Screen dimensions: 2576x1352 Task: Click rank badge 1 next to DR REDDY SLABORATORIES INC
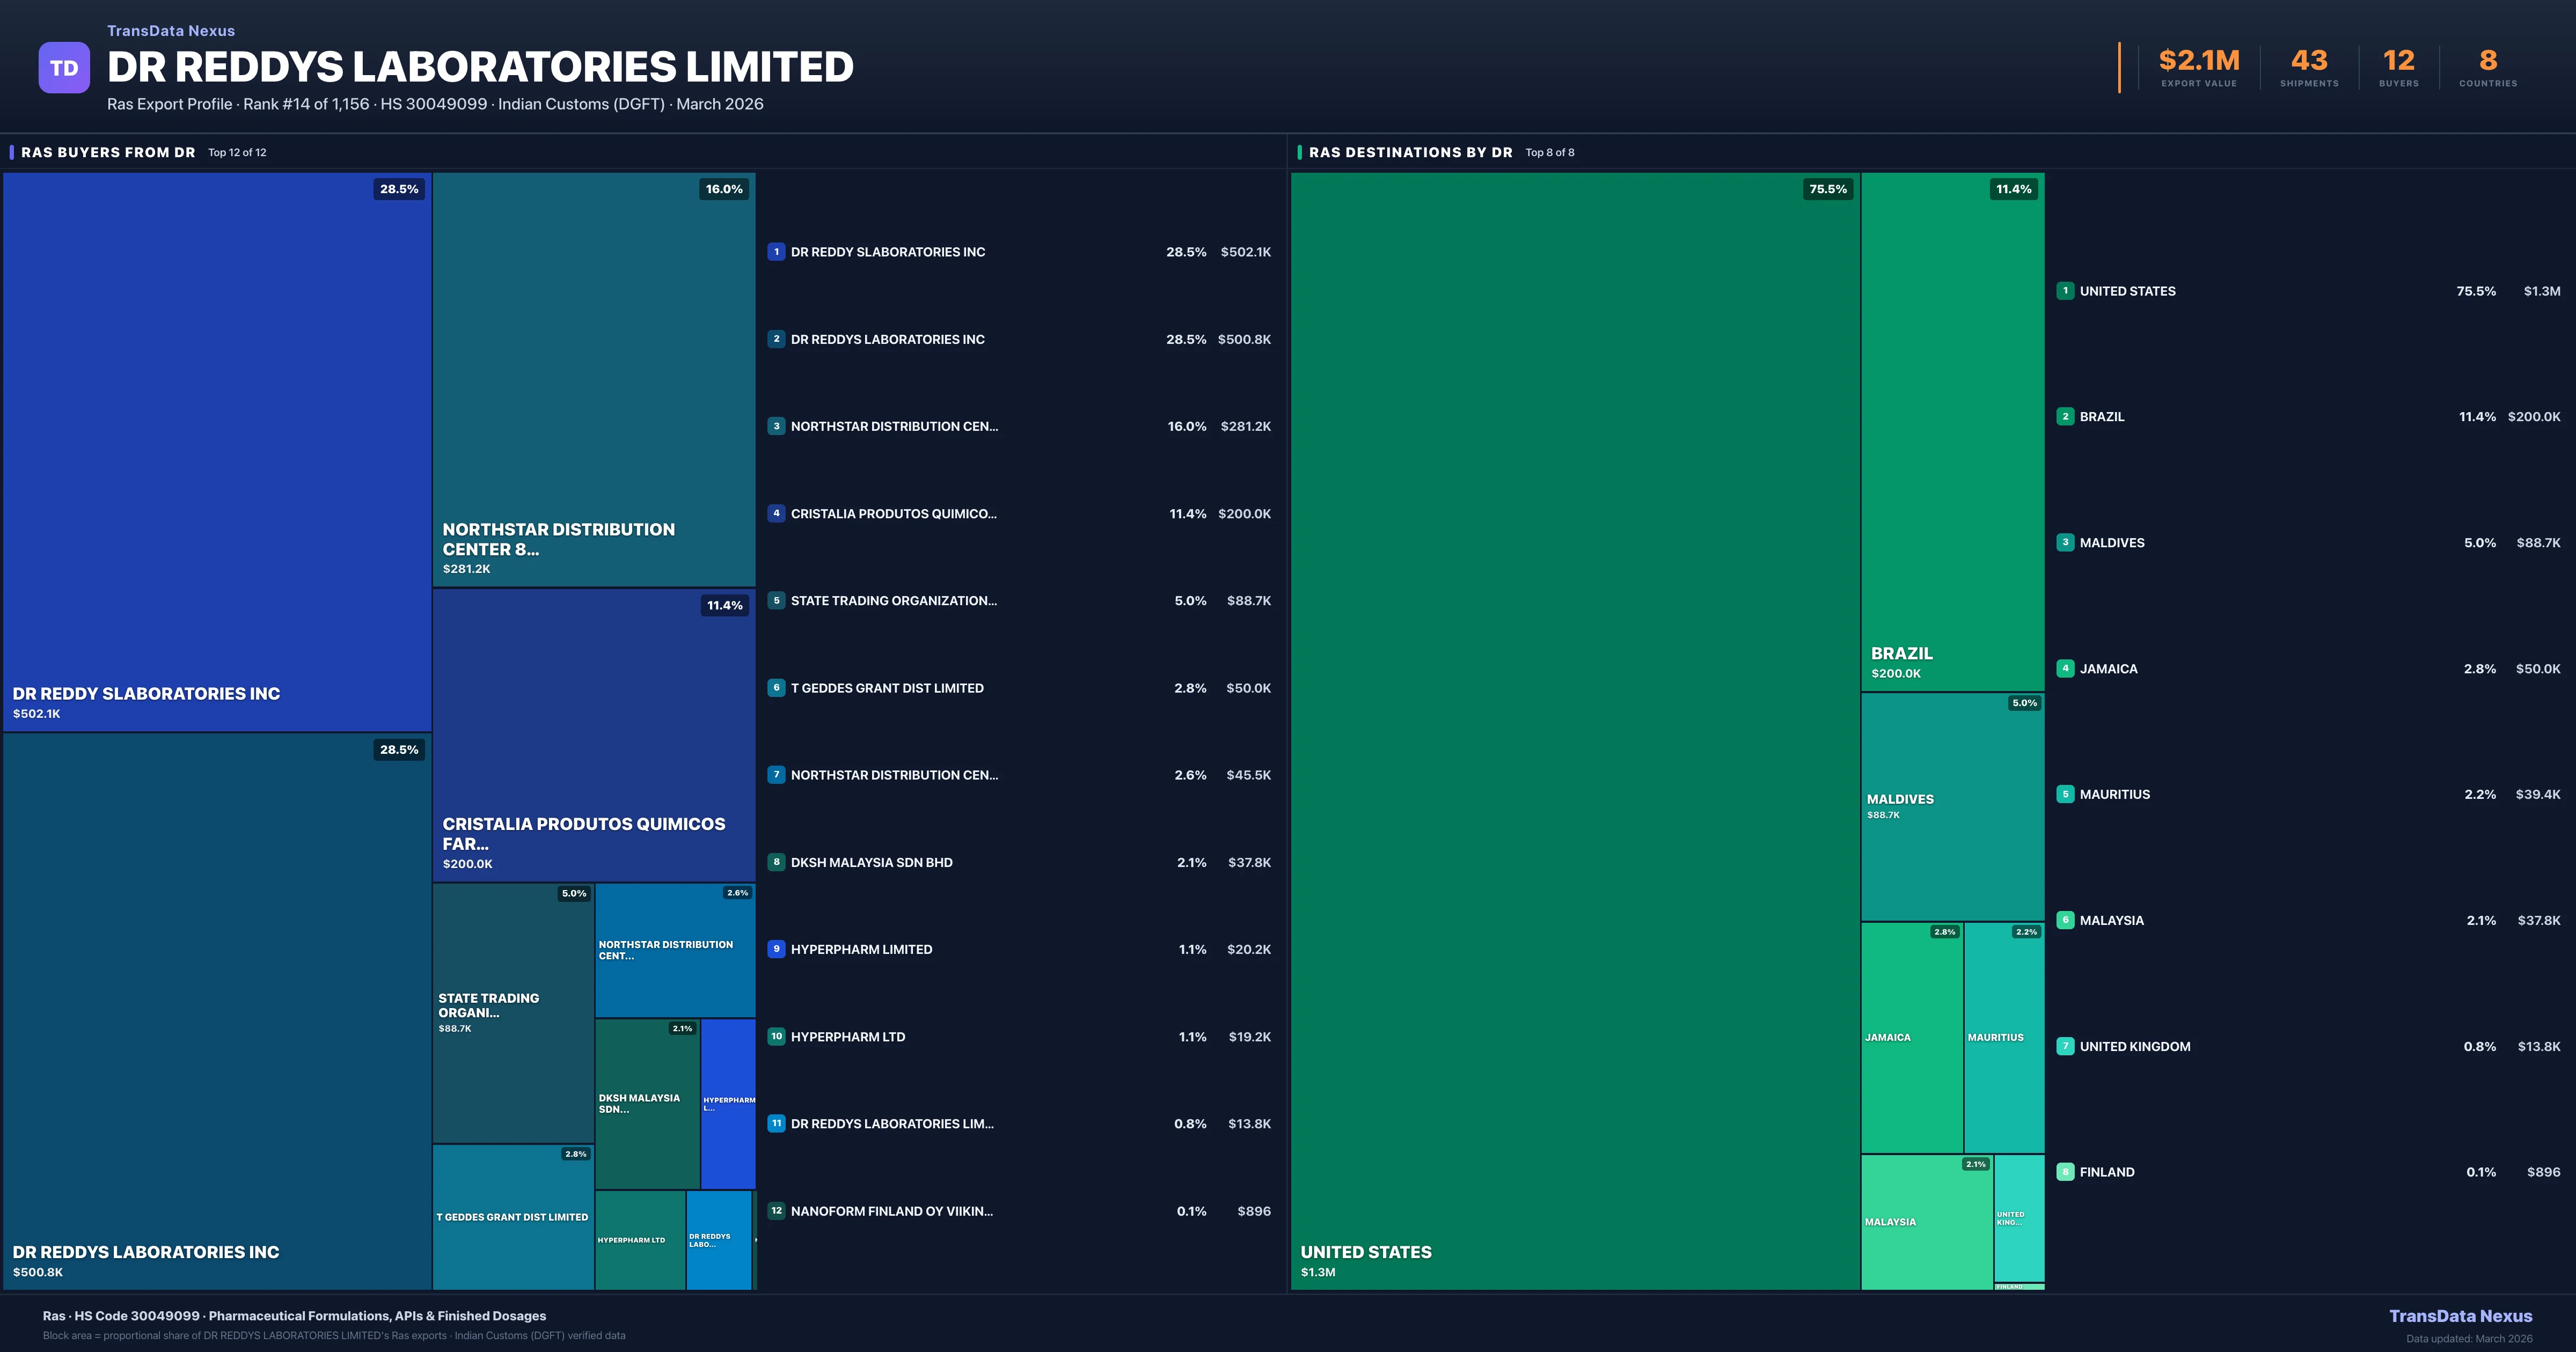click(x=776, y=252)
